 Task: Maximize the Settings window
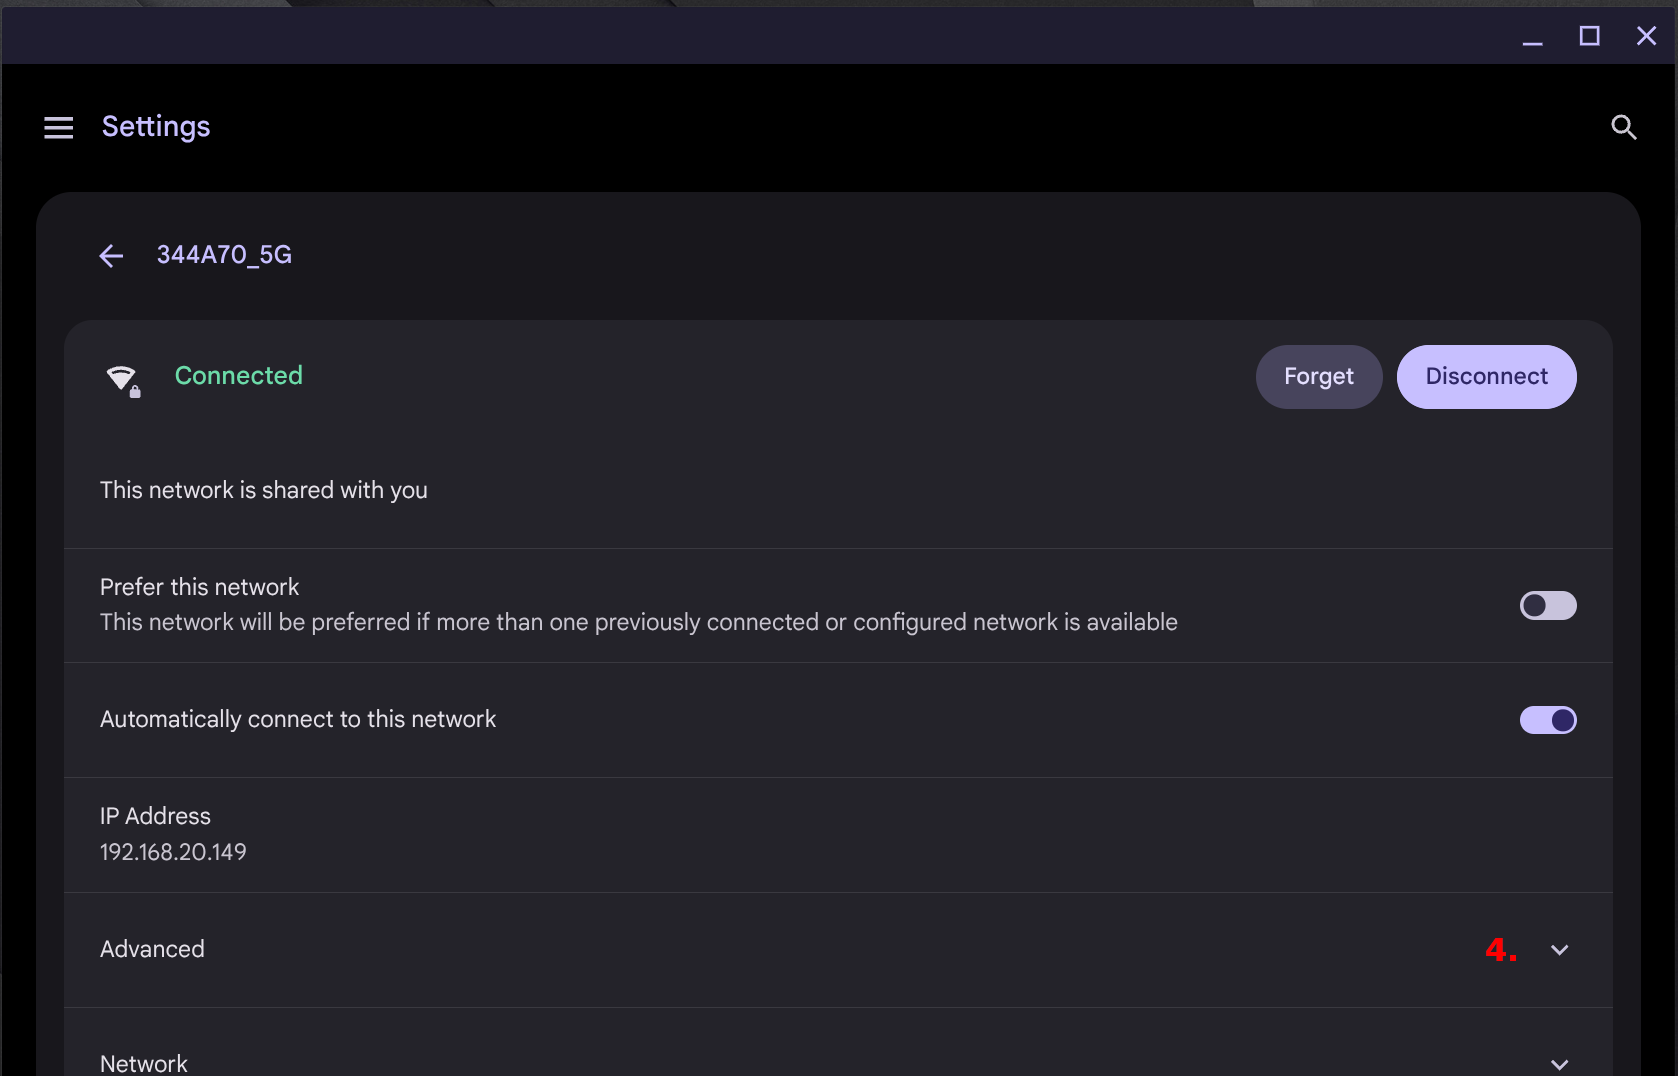coord(1589,37)
